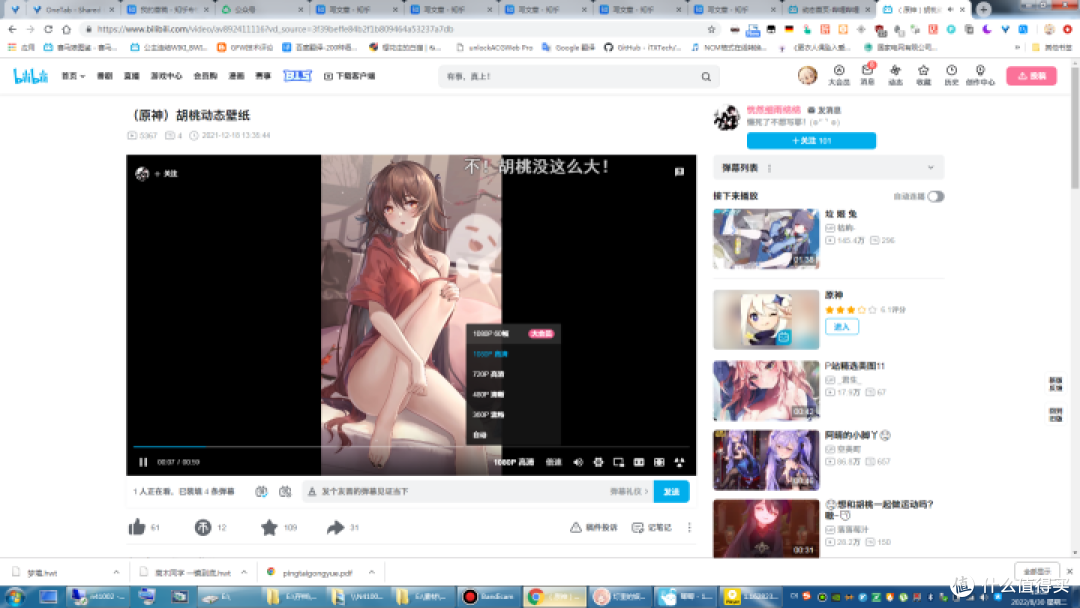Click the search magnifier icon
Screen dimensions: 1080x608
click(x=706, y=76)
